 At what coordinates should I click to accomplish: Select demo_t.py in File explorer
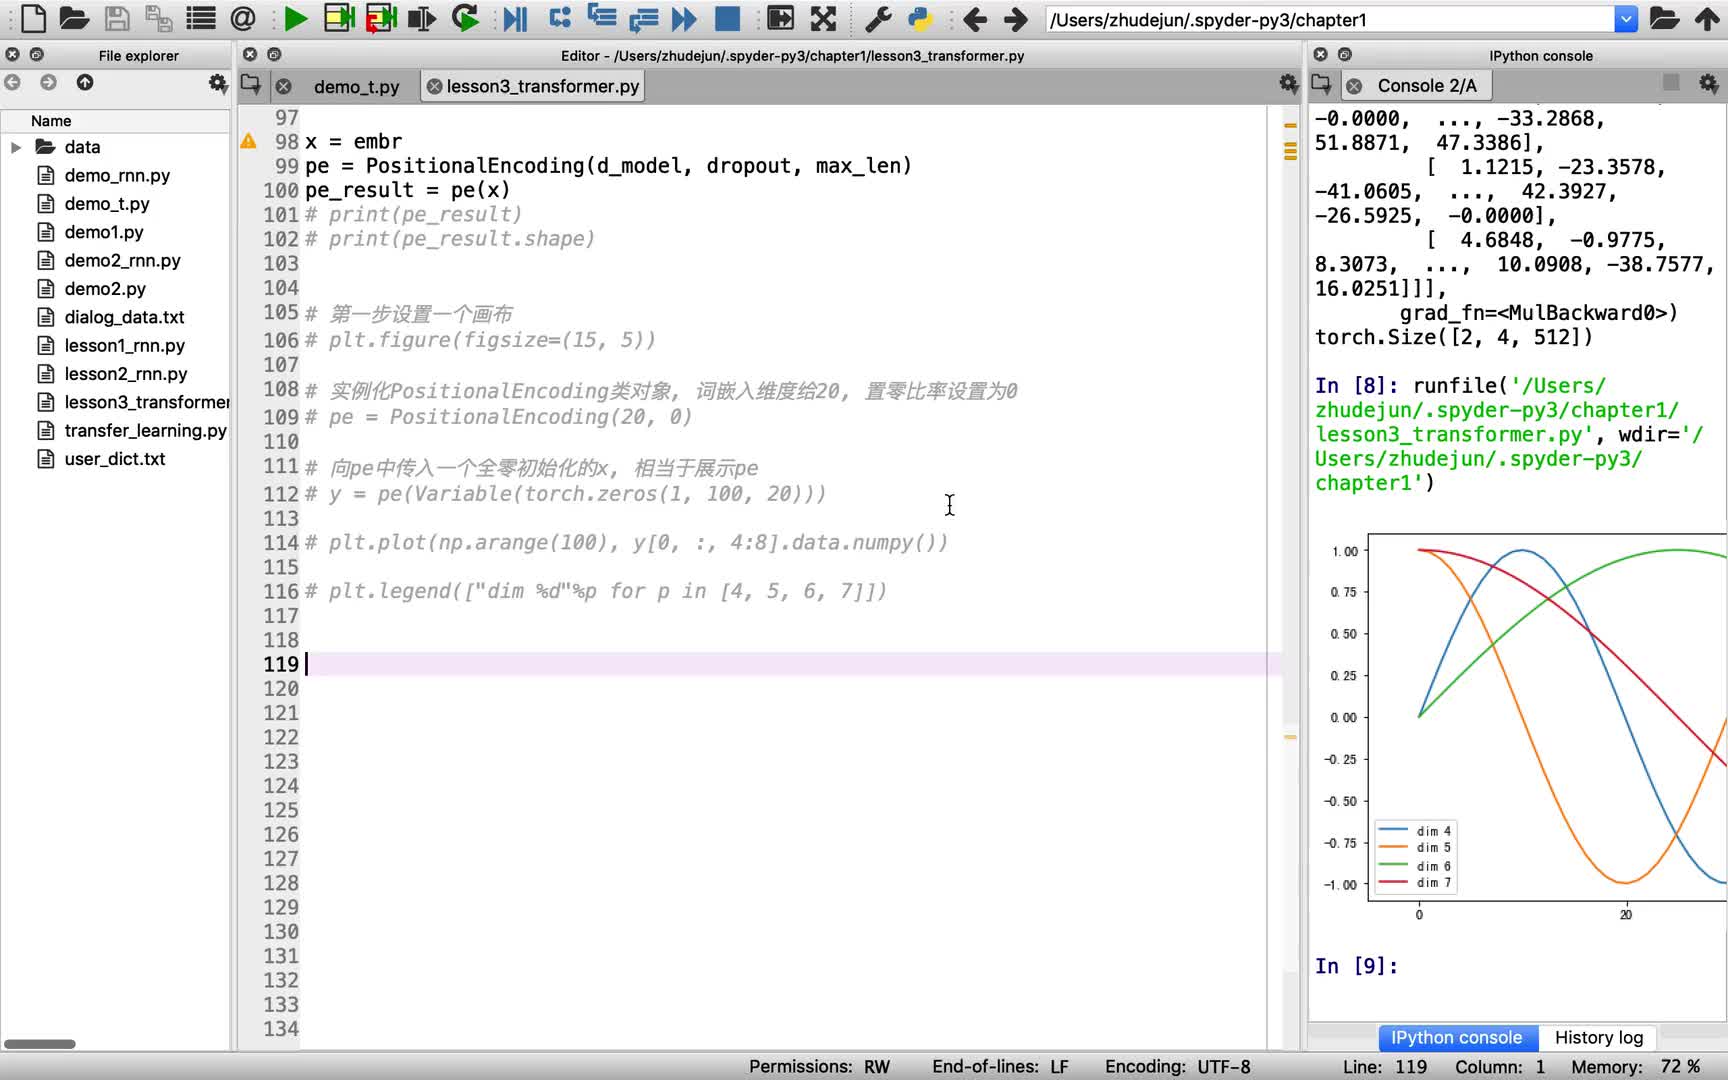point(107,203)
